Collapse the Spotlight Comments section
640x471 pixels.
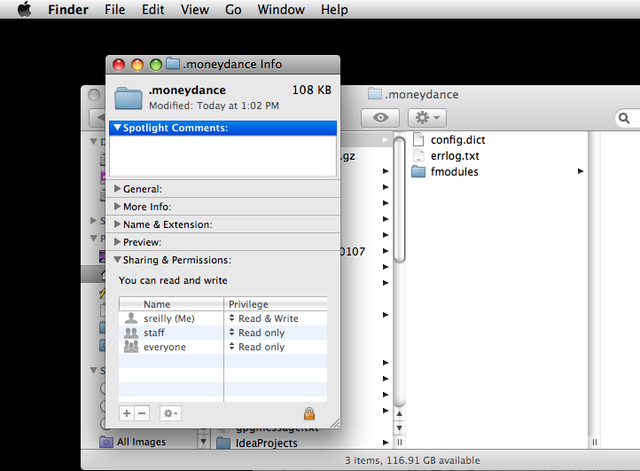(x=118, y=128)
